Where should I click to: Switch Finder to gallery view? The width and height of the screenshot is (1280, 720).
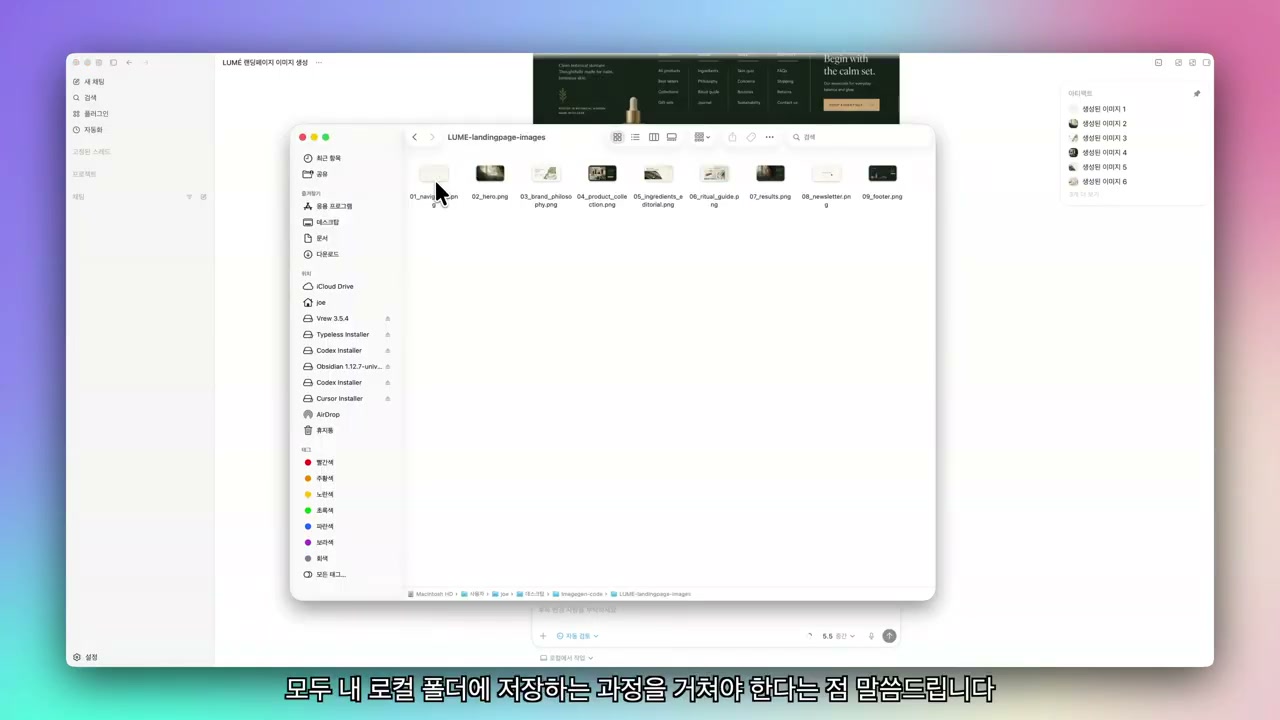[672, 137]
